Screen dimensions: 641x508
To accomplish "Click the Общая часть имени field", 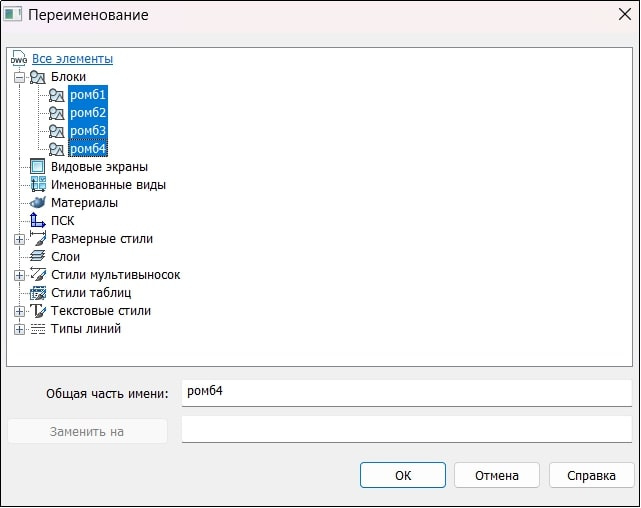I will tap(407, 393).
